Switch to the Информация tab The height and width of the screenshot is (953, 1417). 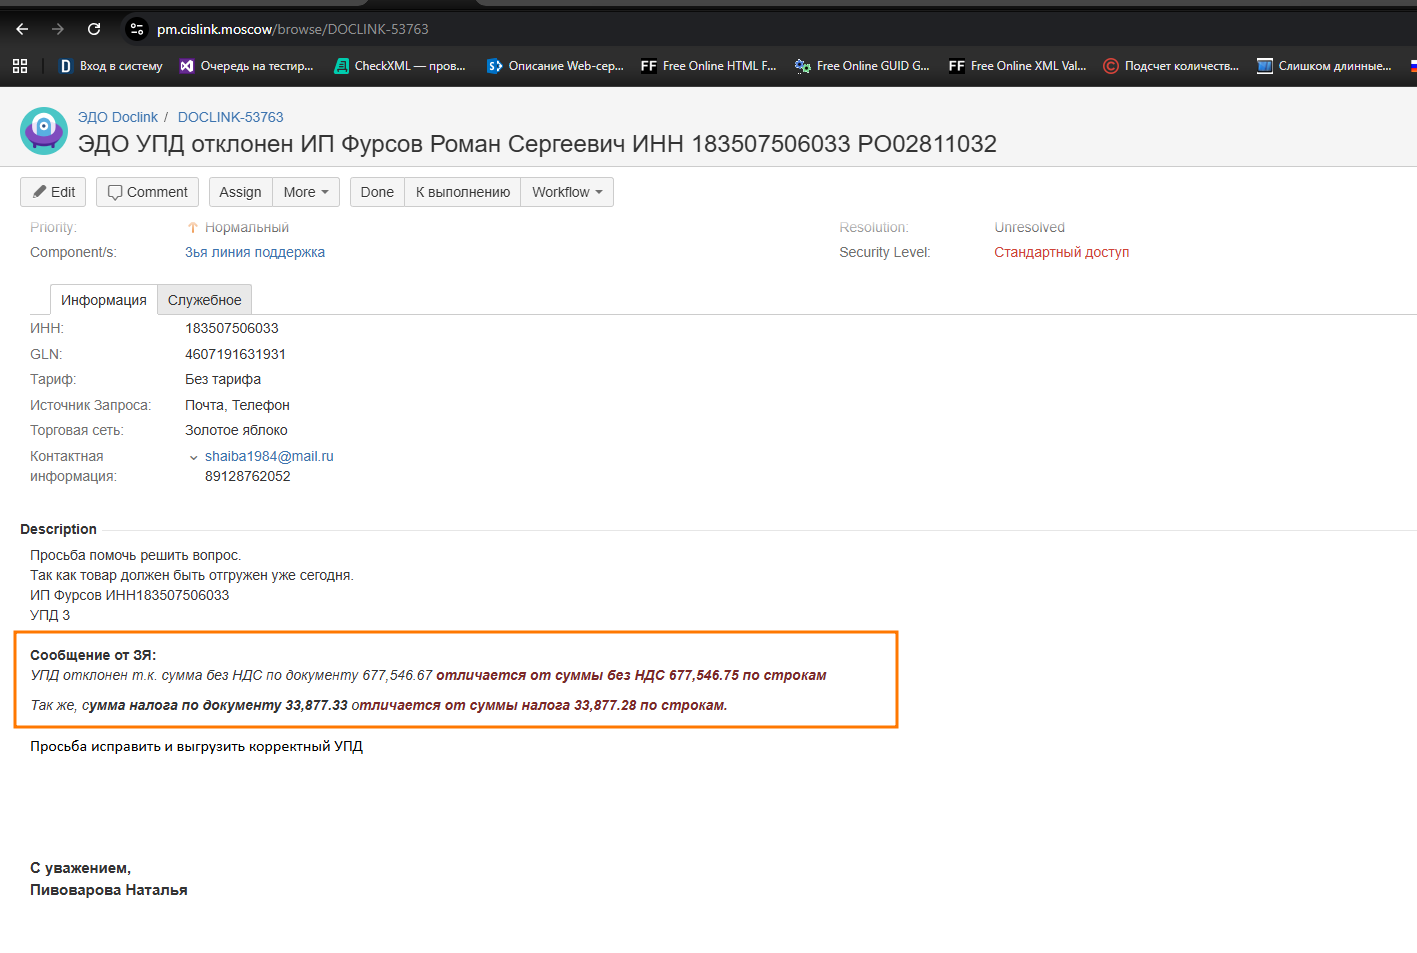104,300
